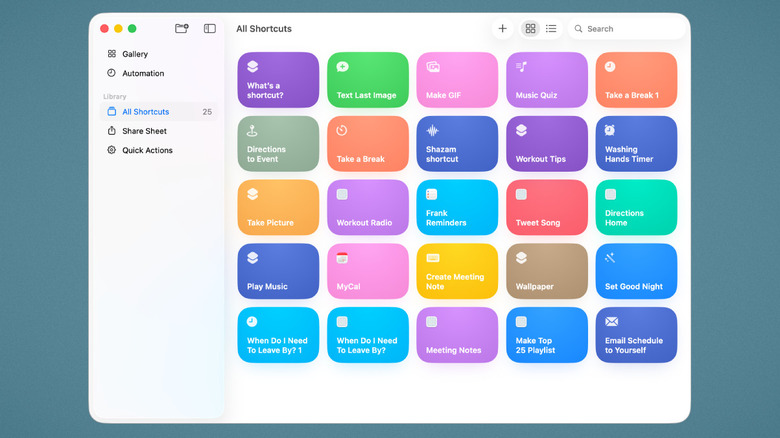This screenshot has width=780, height=438.
Task: Open the Make Top 25 Playlist tile
Action: click(547, 335)
